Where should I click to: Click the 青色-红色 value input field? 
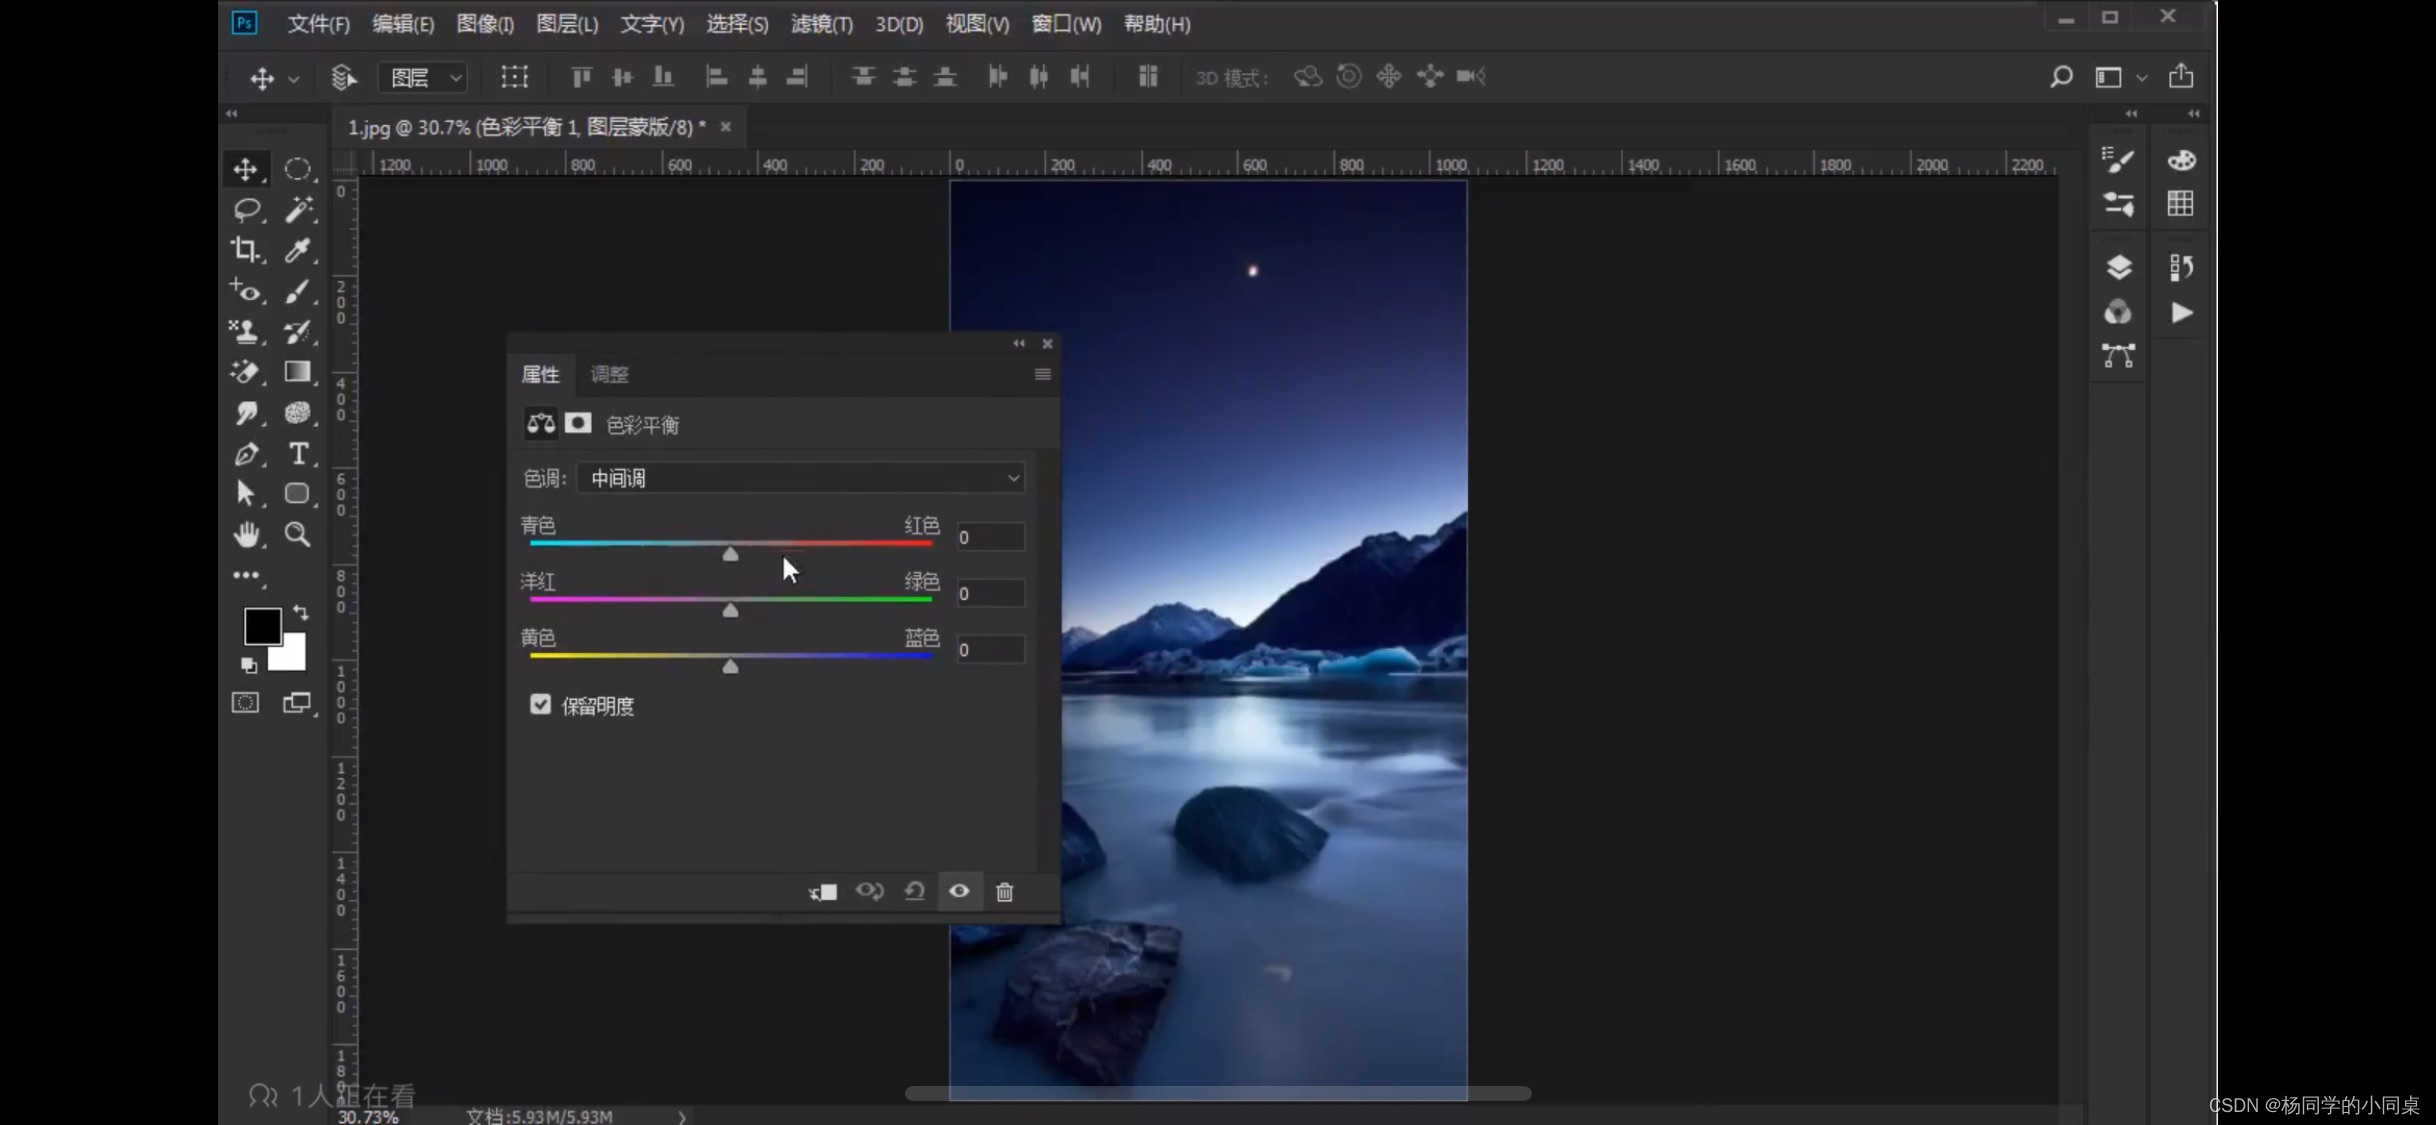click(989, 537)
